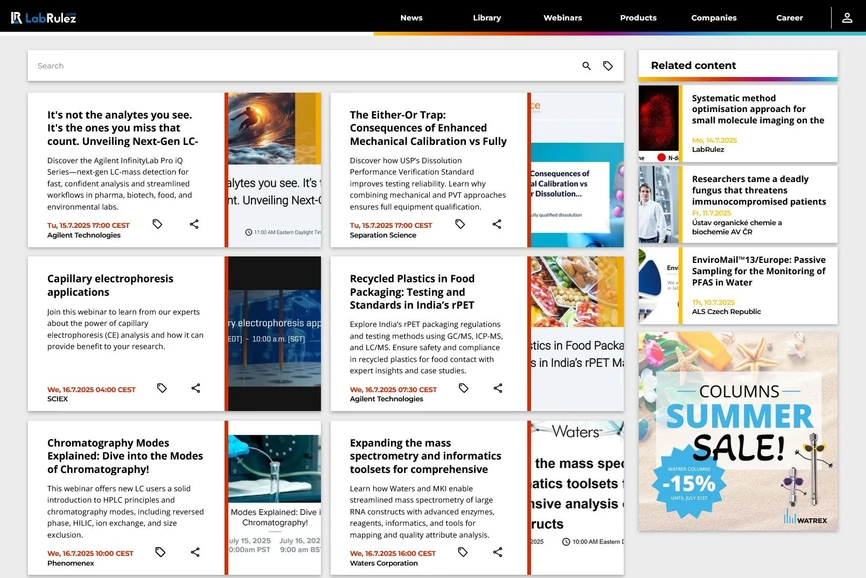Share Expanding the mass spectrometry webinar

pos(498,552)
